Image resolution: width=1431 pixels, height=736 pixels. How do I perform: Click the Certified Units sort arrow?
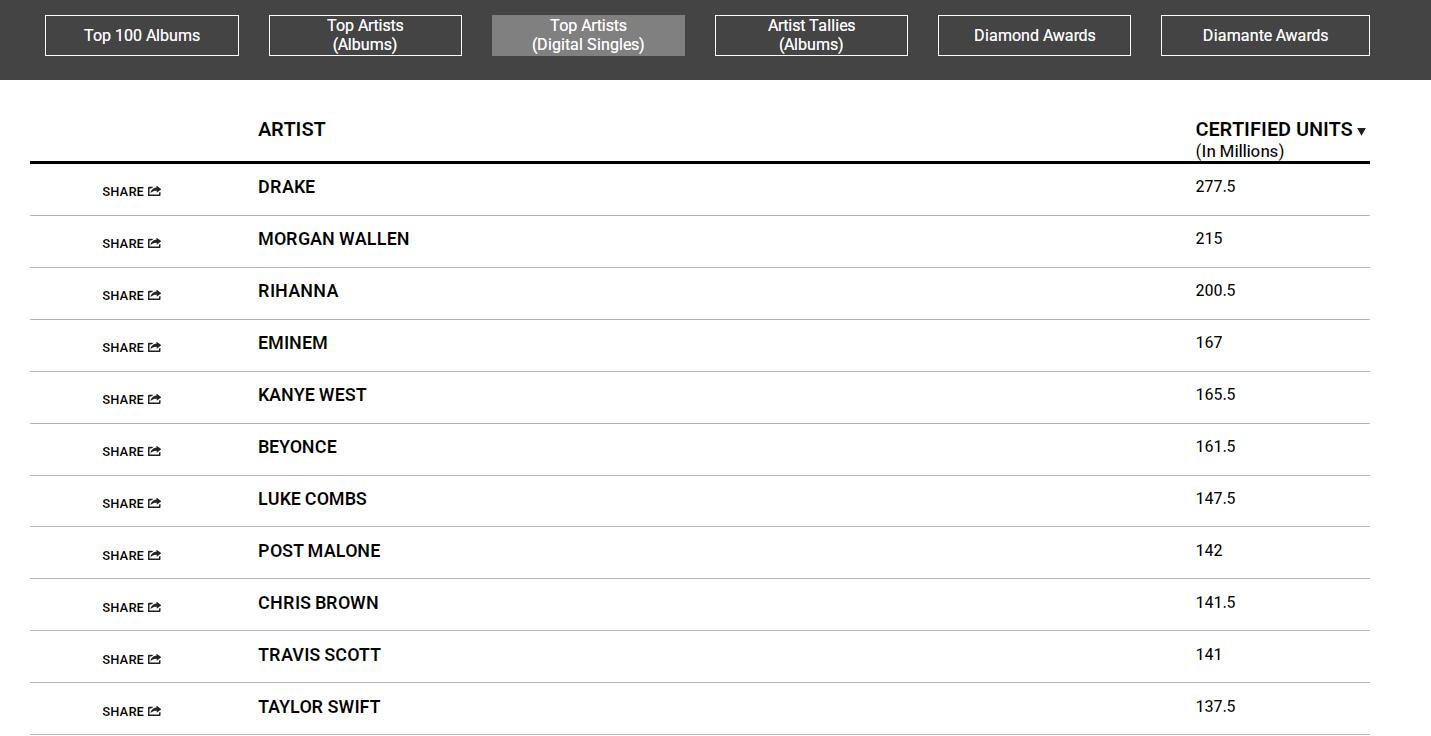[1361, 131]
